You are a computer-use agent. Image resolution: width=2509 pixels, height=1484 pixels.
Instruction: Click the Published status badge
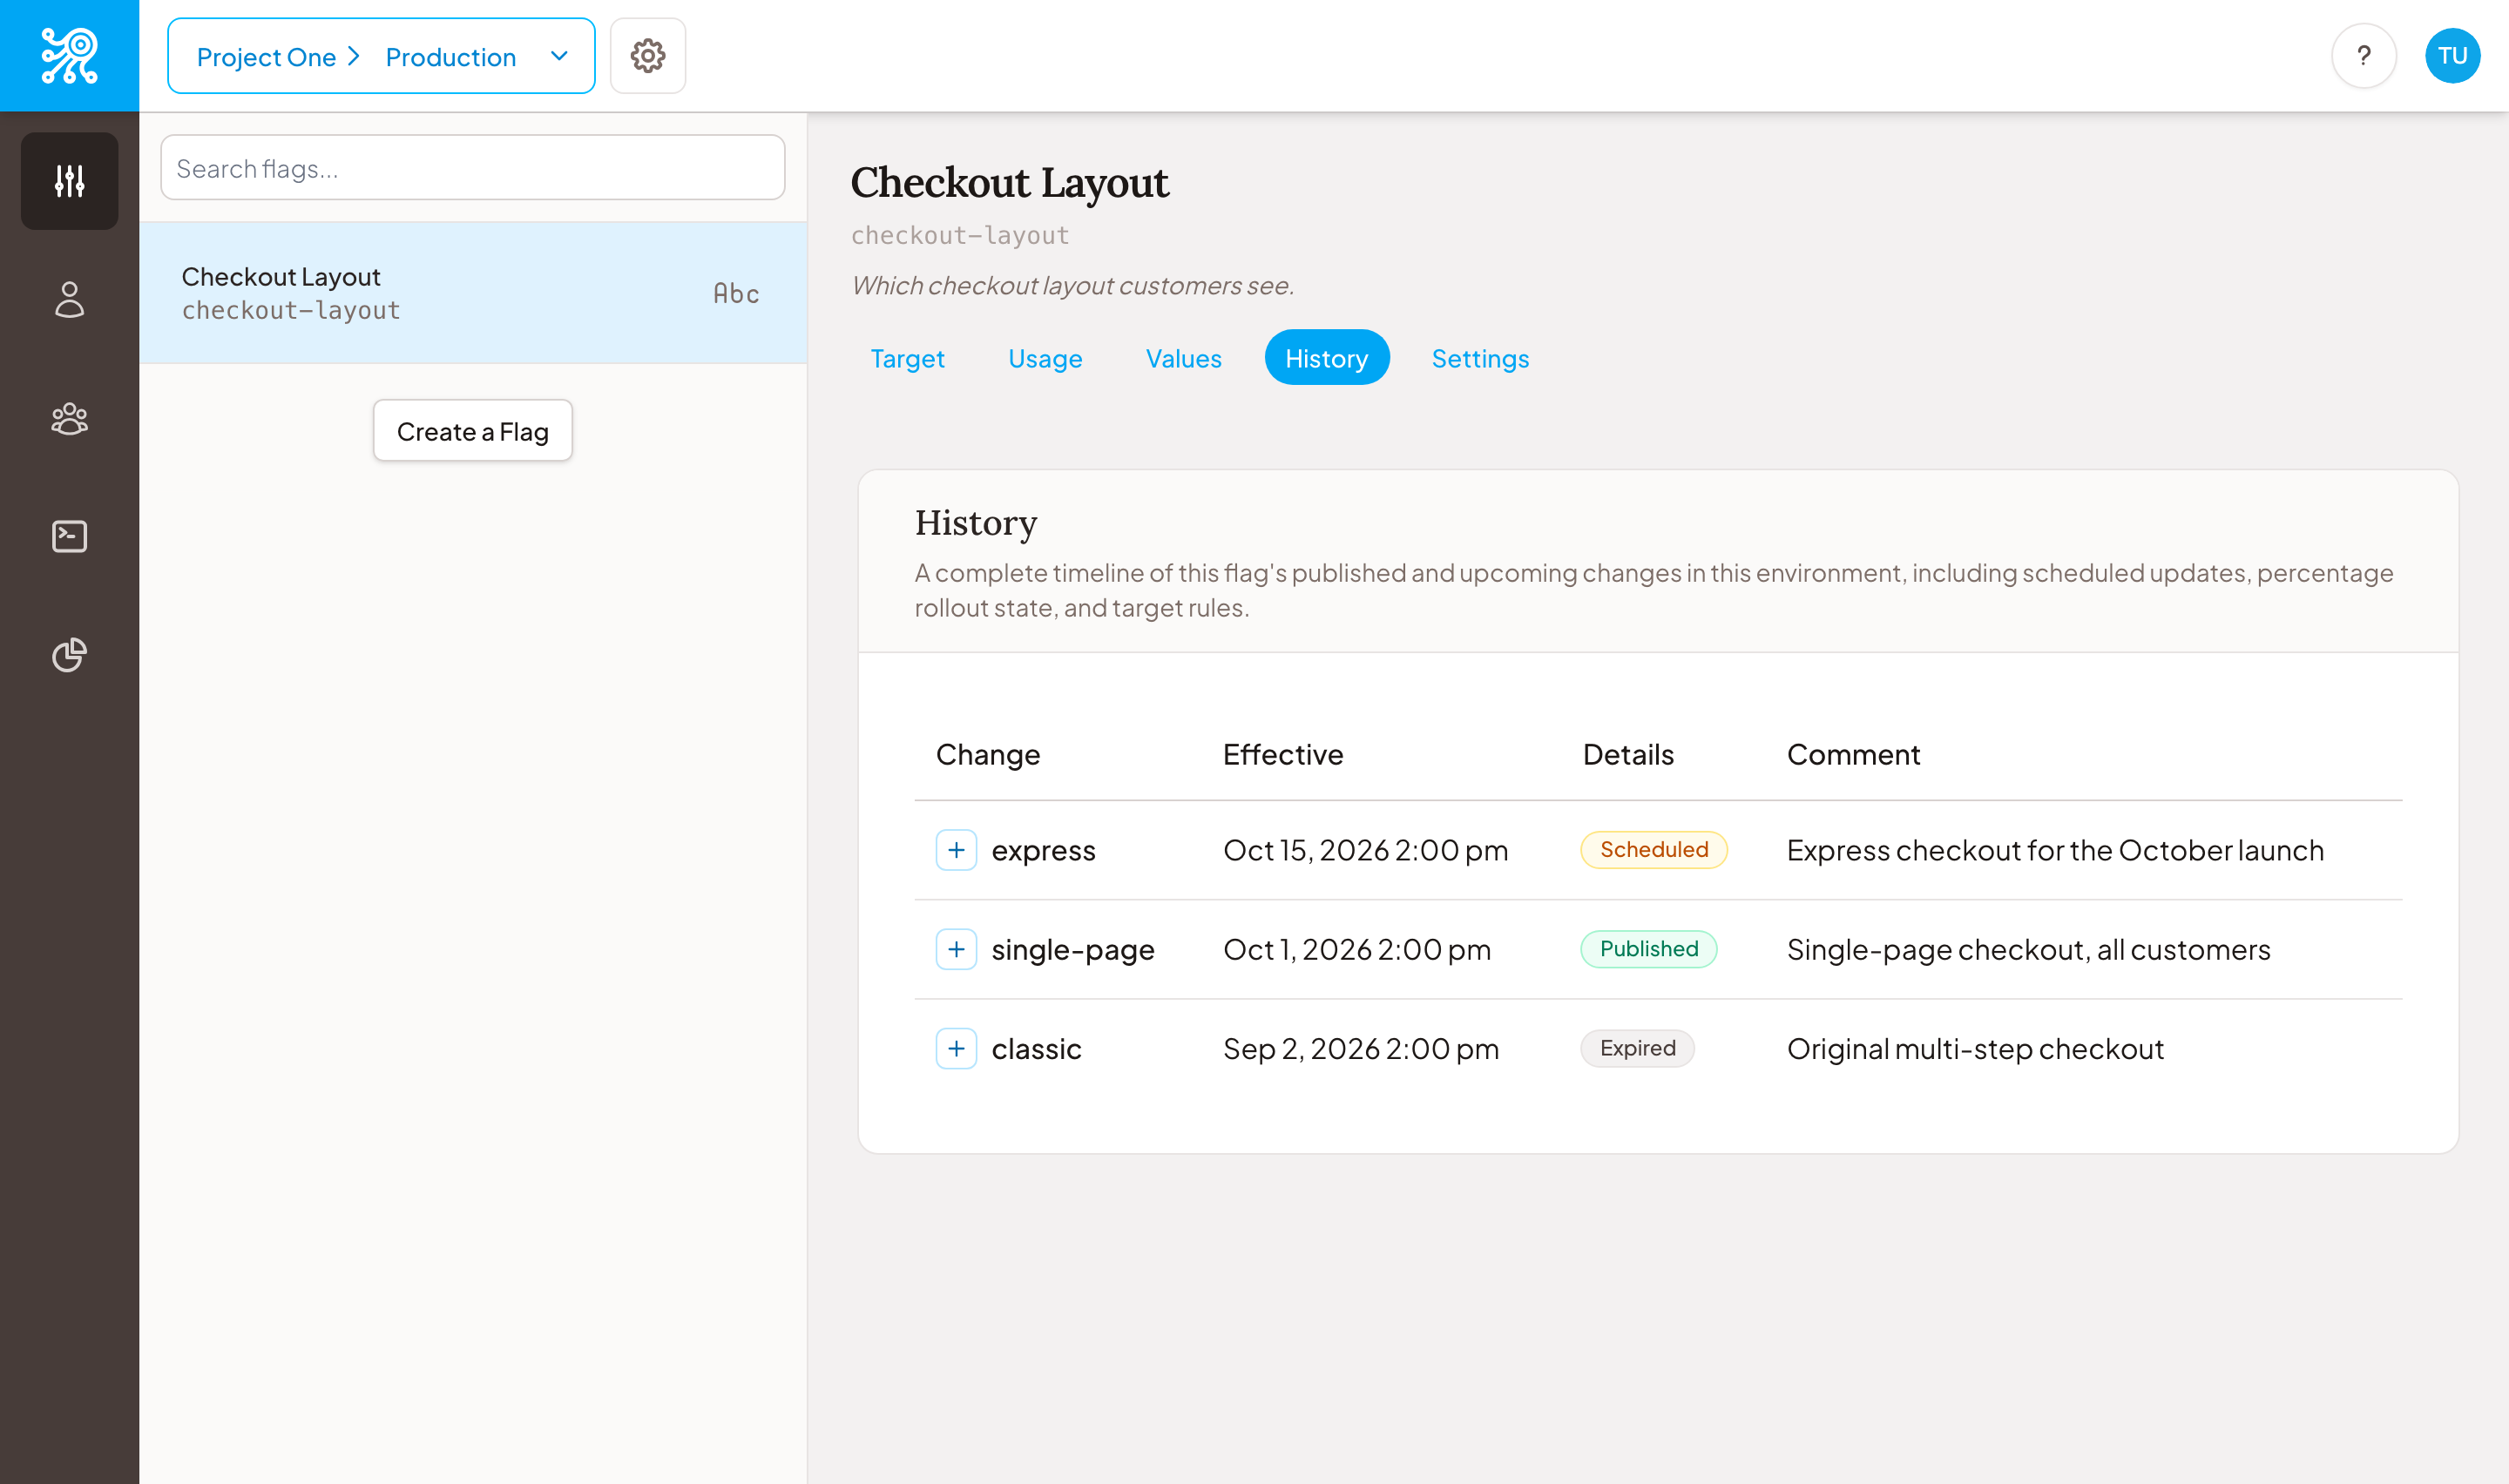1649,949
